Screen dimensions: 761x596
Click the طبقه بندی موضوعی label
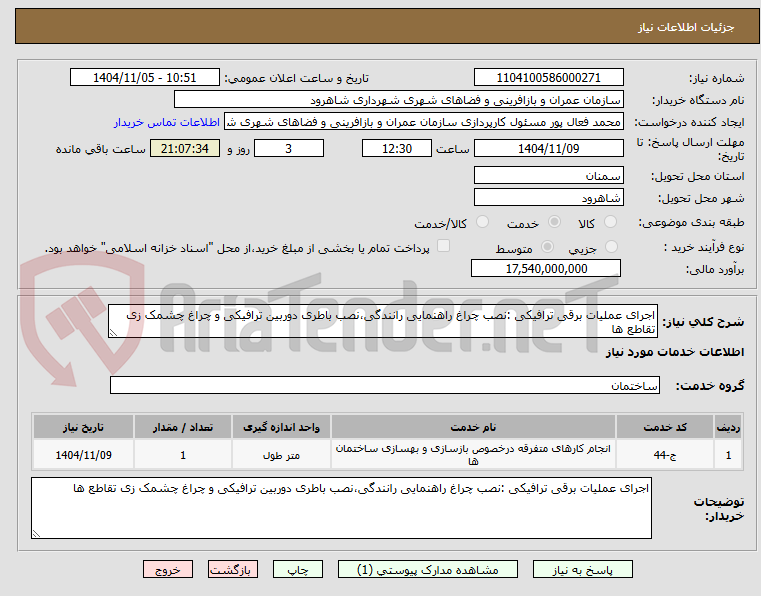point(692,222)
